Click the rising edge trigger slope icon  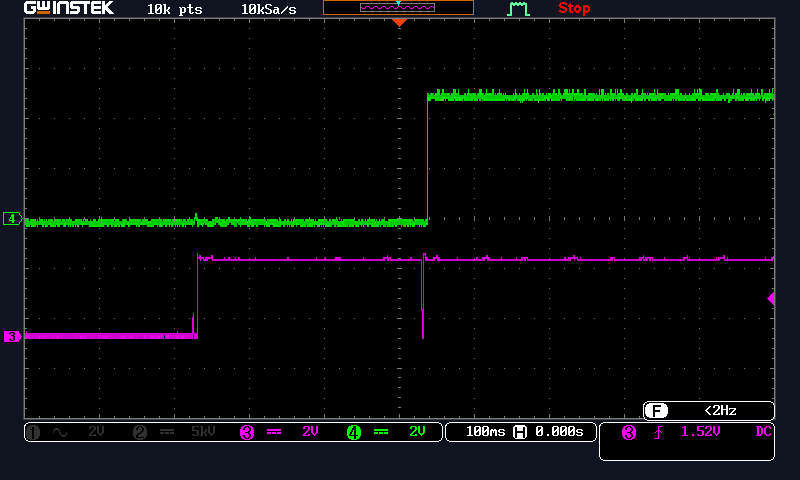[659, 433]
